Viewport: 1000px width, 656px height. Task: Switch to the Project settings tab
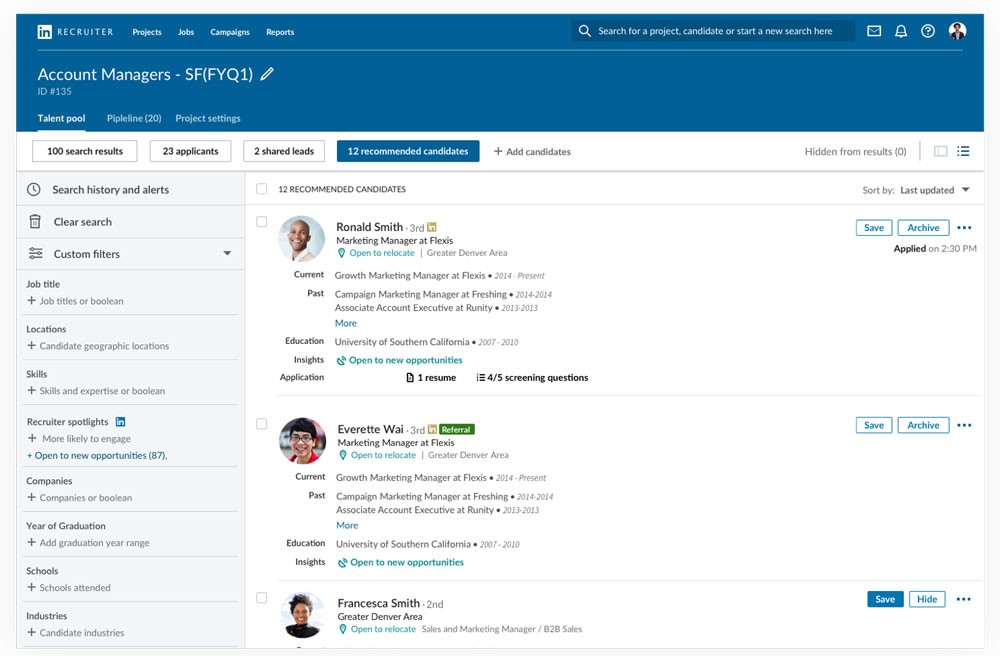[x=208, y=118]
